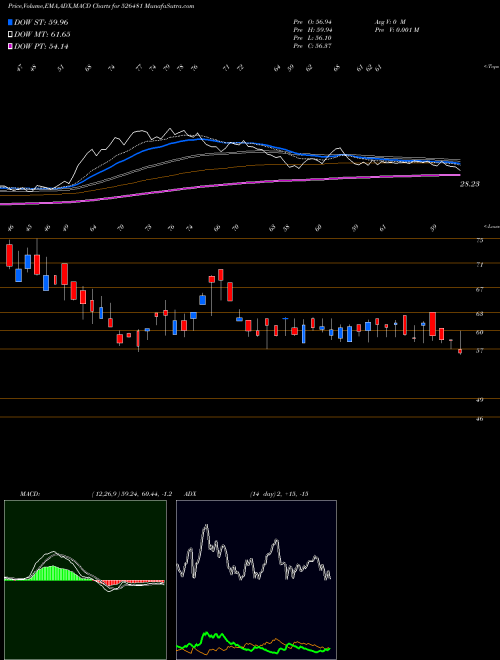Click the 'Pre V: 0.001 M' volume text
Screen dimensions: 500x660
pos(396,30)
